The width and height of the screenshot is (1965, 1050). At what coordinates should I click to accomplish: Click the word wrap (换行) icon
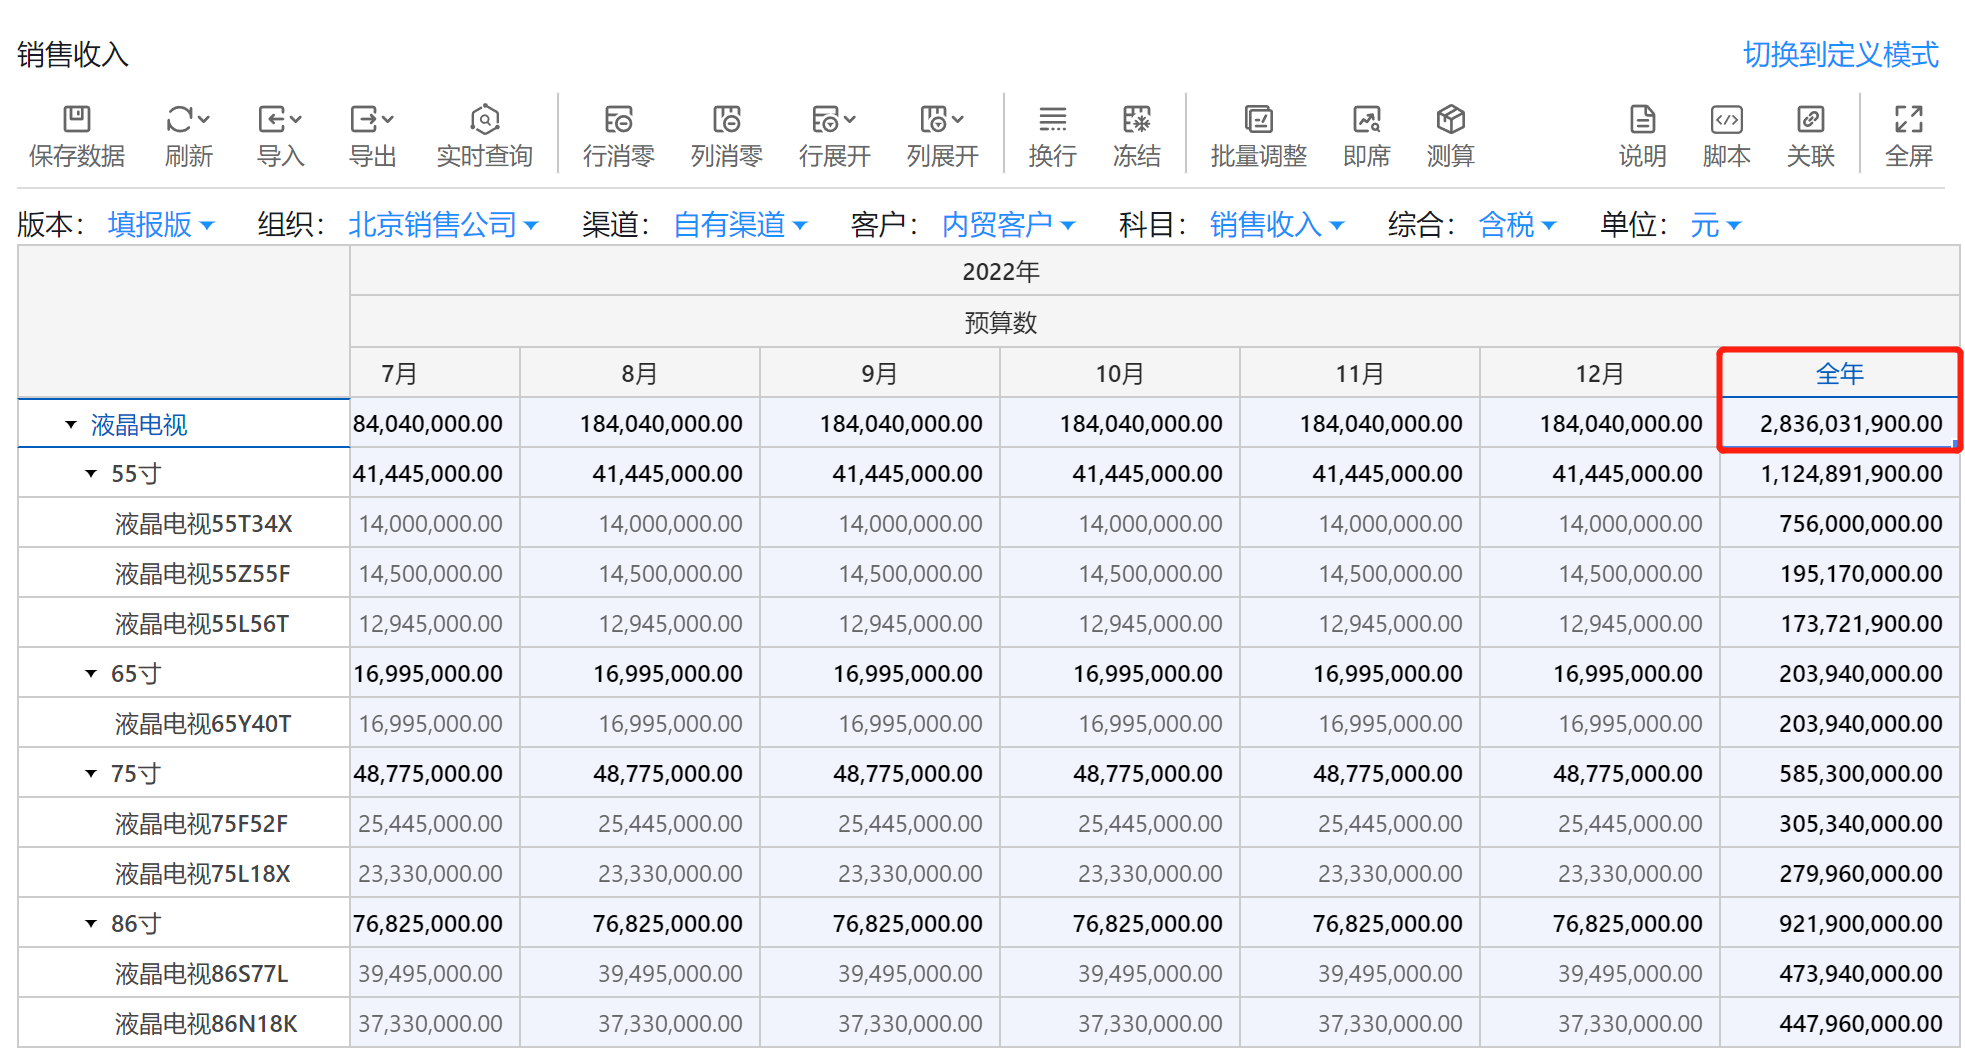coord(1052,120)
